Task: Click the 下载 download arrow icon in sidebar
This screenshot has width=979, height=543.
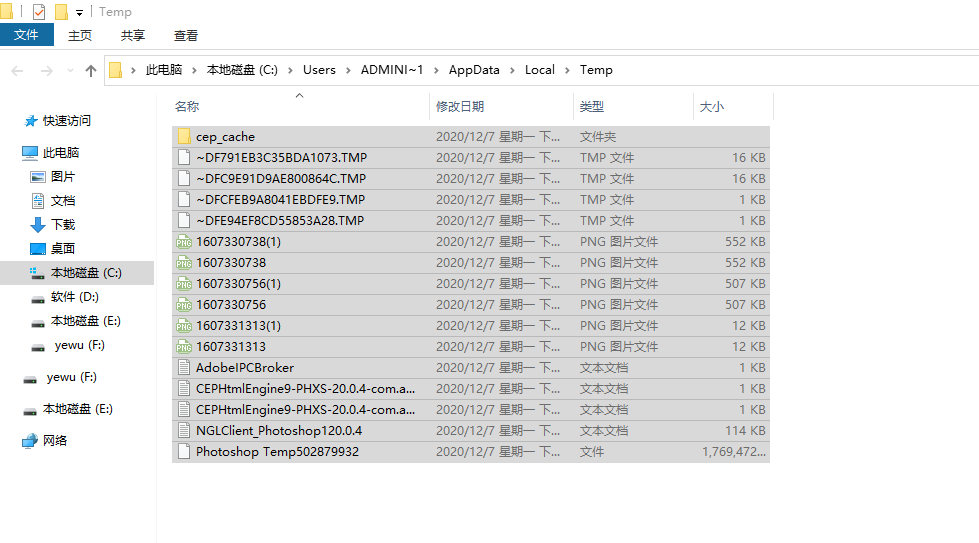Action: pyautogui.click(x=38, y=225)
